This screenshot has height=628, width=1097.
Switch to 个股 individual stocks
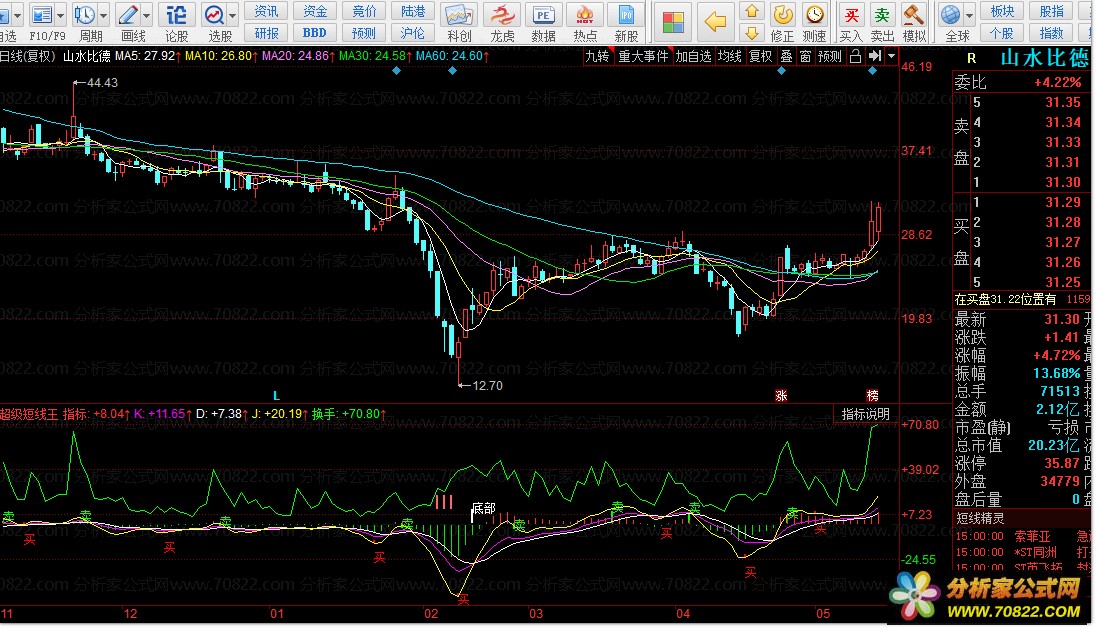1002,33
